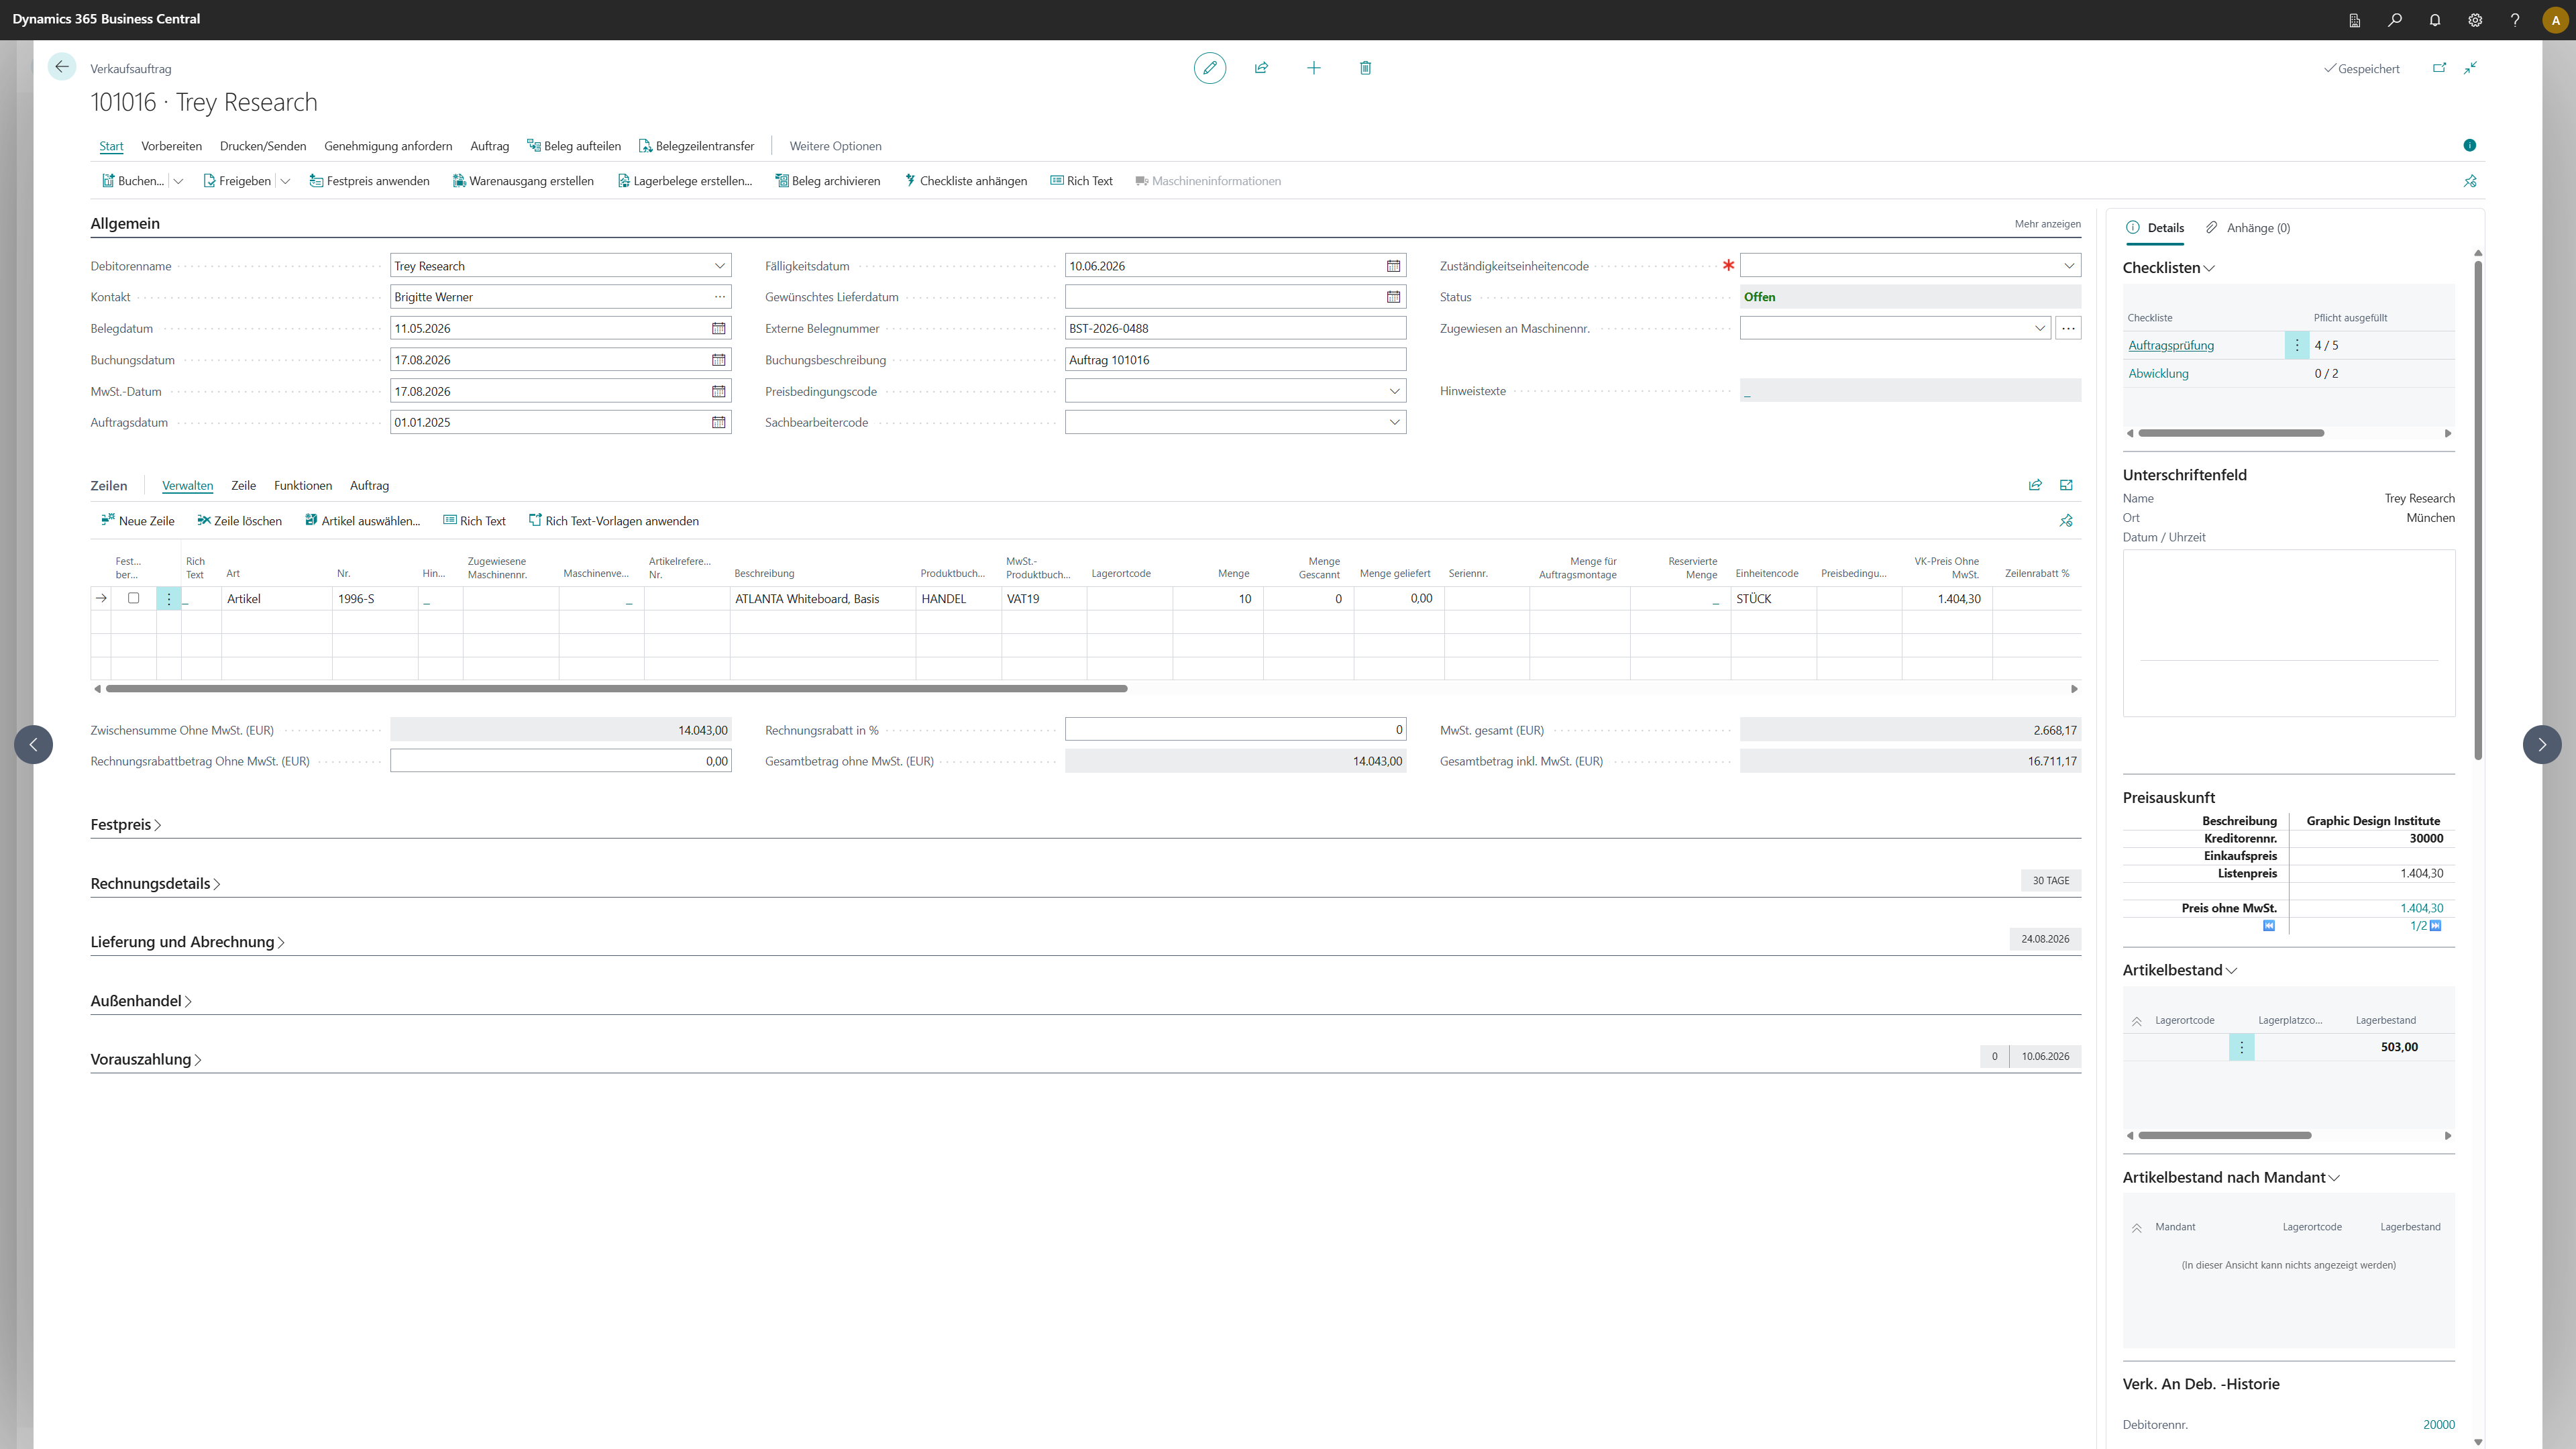The width and height of the screenshot is (2576, 1449).
Task: Open Preisbedingungscode dropdown
Action: [x=1394, y=391]
